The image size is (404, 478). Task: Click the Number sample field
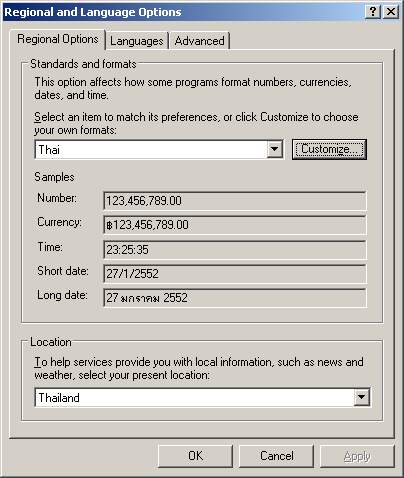235,201
